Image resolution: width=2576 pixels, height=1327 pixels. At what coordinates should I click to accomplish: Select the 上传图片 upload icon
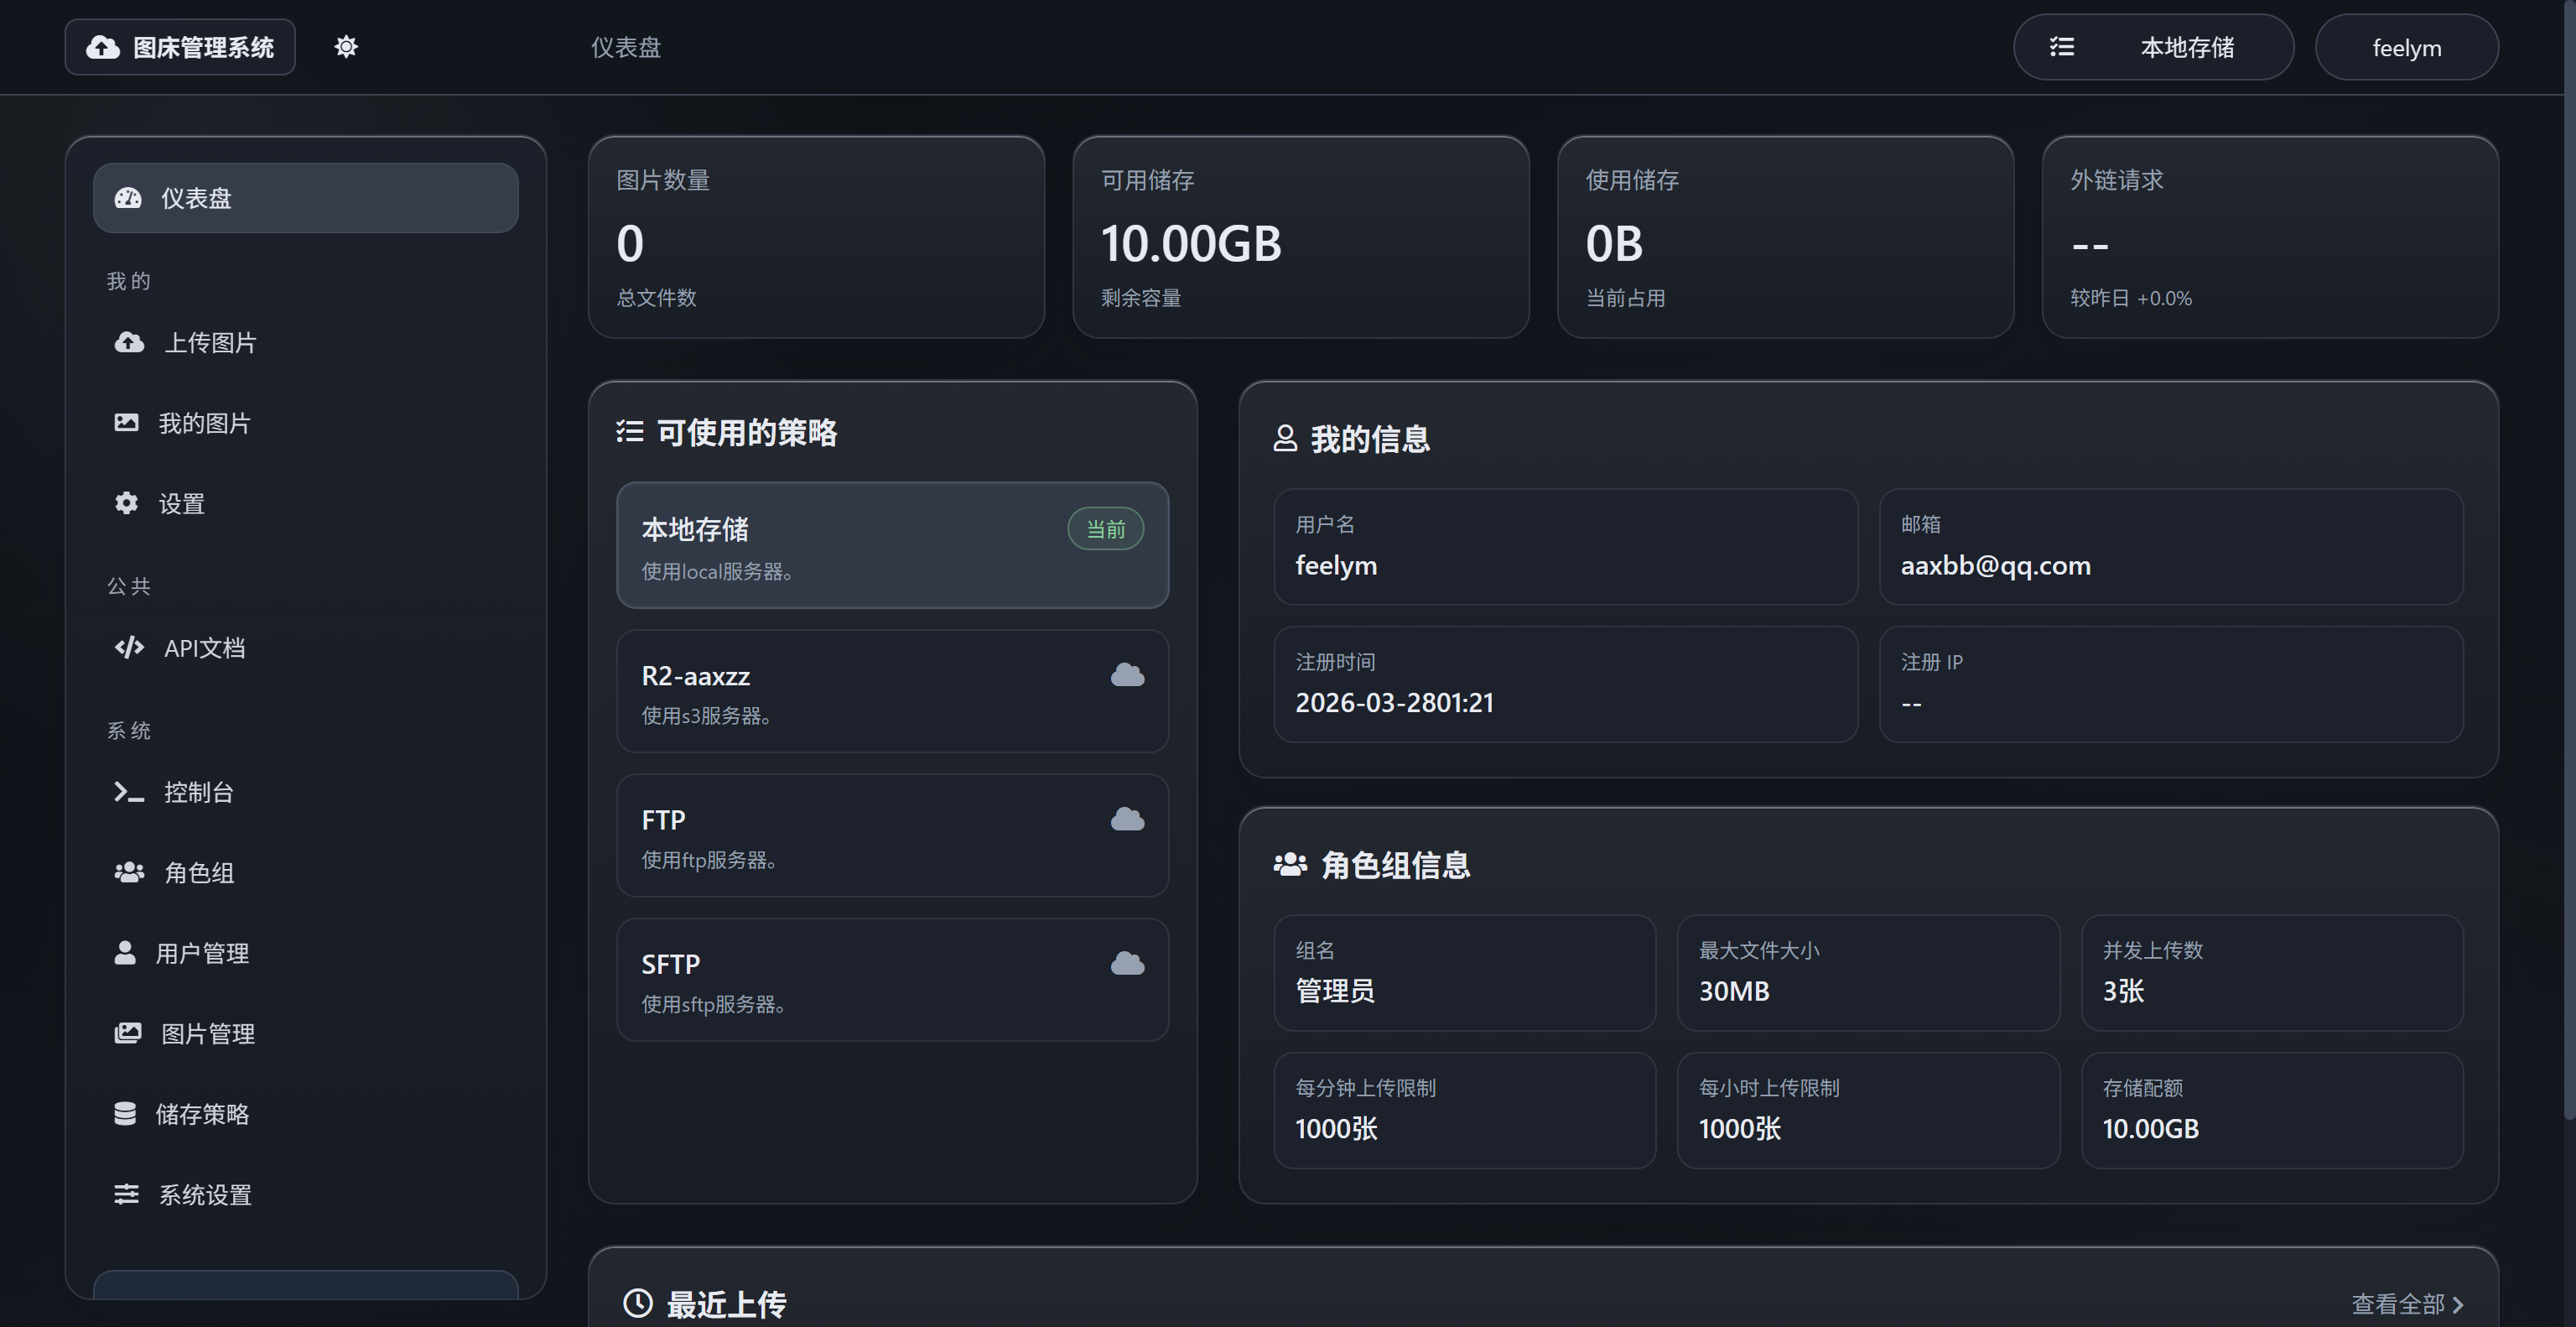point(128,342)
